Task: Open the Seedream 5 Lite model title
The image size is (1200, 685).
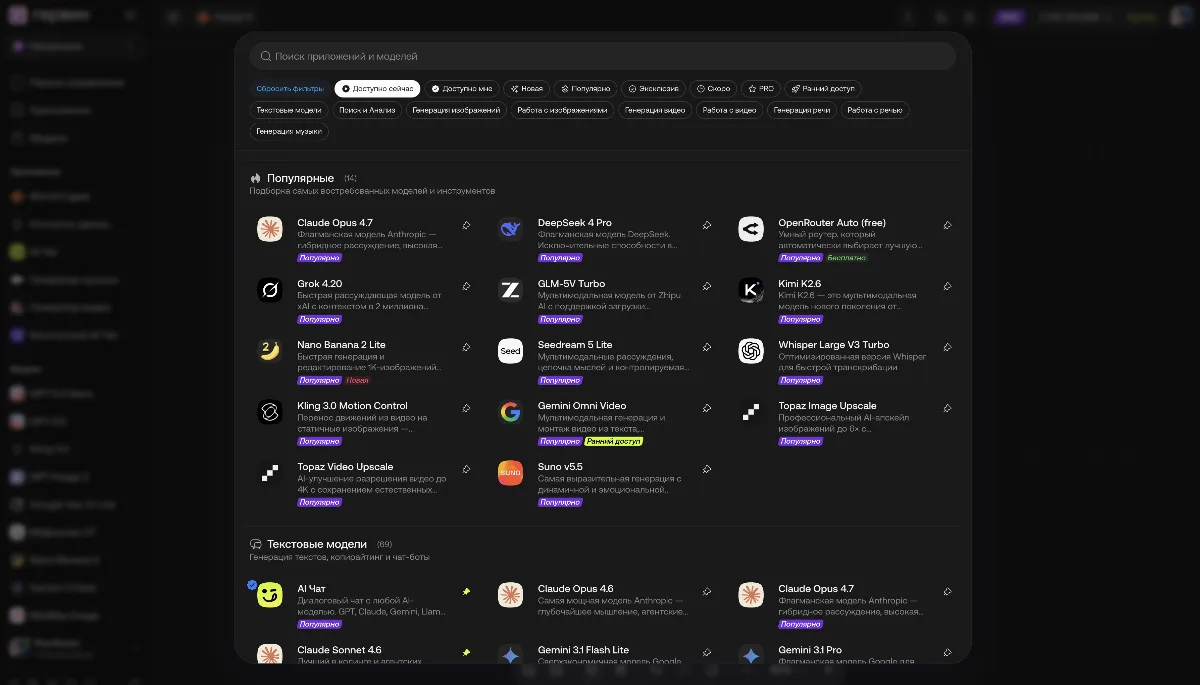Action: [575, 345]
